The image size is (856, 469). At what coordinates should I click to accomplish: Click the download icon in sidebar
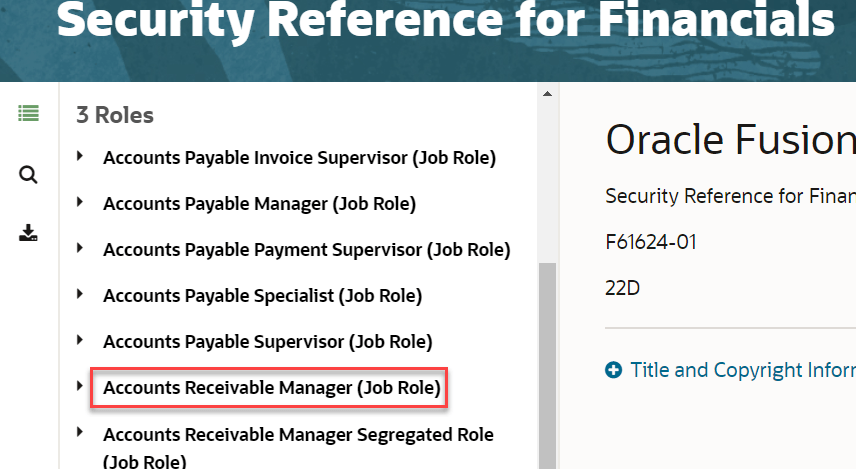point(28,233)
